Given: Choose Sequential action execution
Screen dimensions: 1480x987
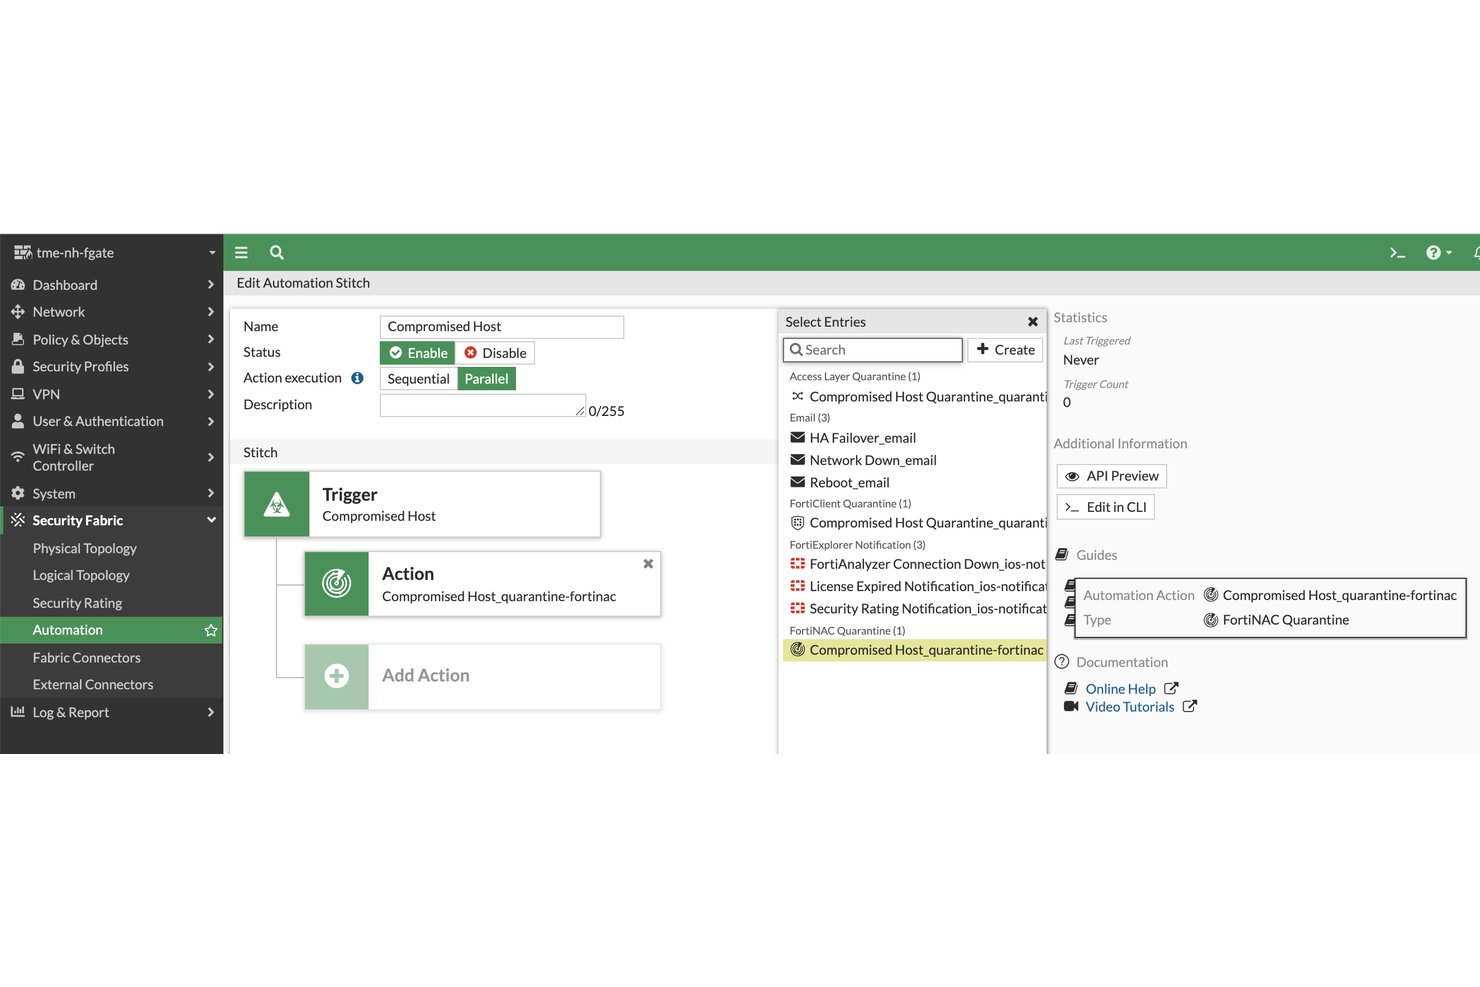Looking at the screenshot, I should [x=419, y=379].
